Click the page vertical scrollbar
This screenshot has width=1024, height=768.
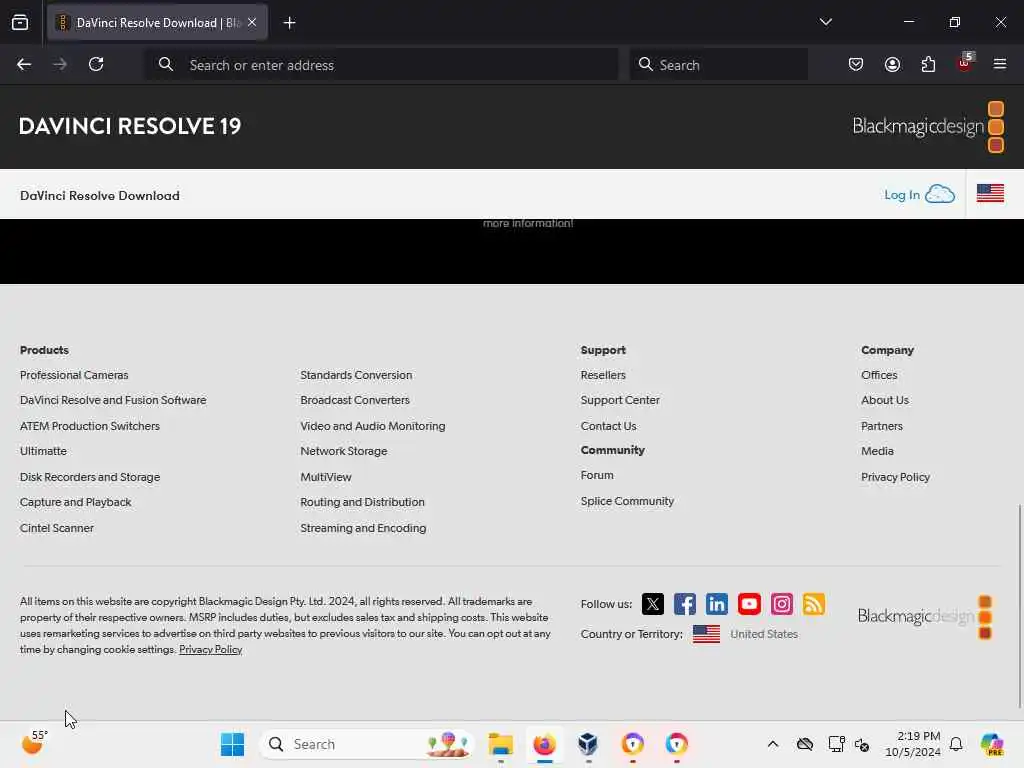tap(1019, 605)
